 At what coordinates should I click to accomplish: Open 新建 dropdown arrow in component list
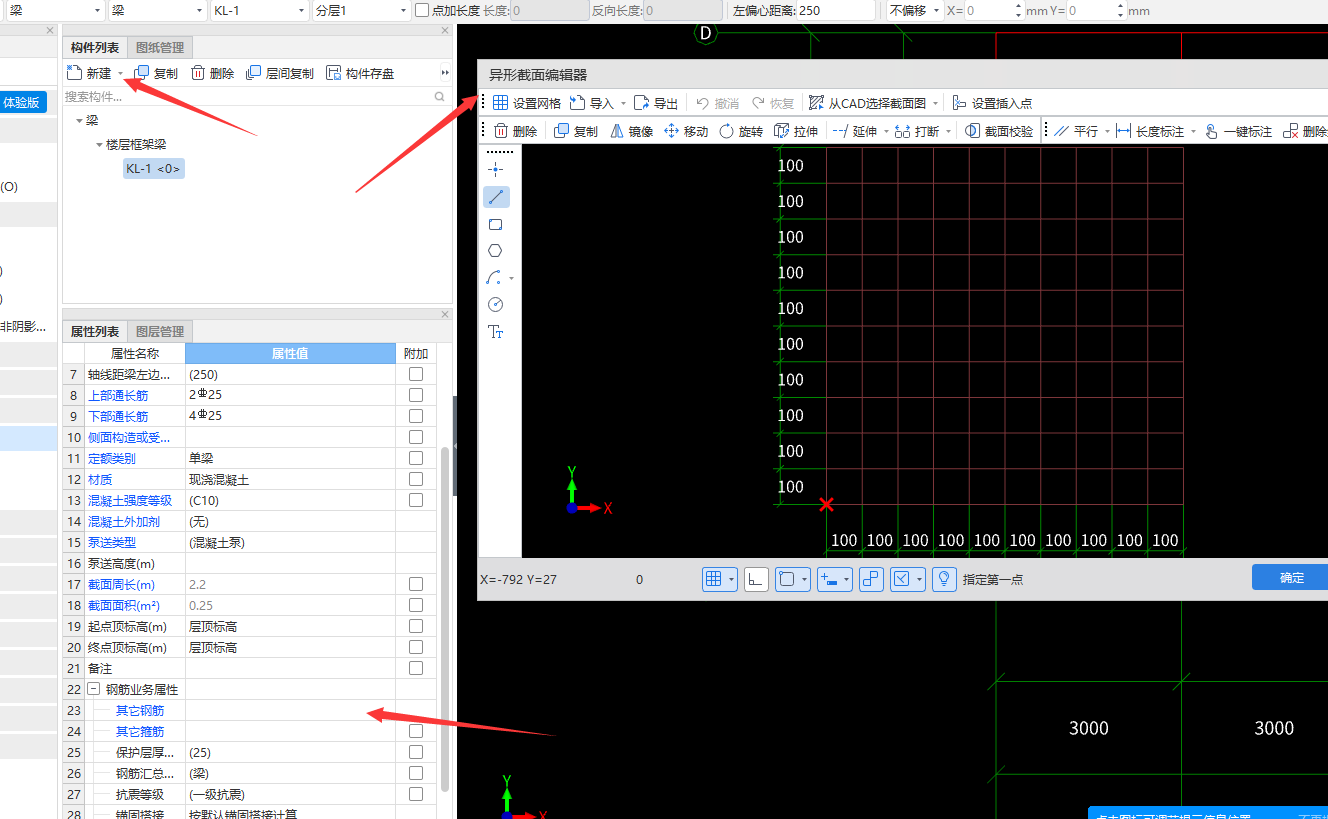pyautogui.click(x=120, y=74)
